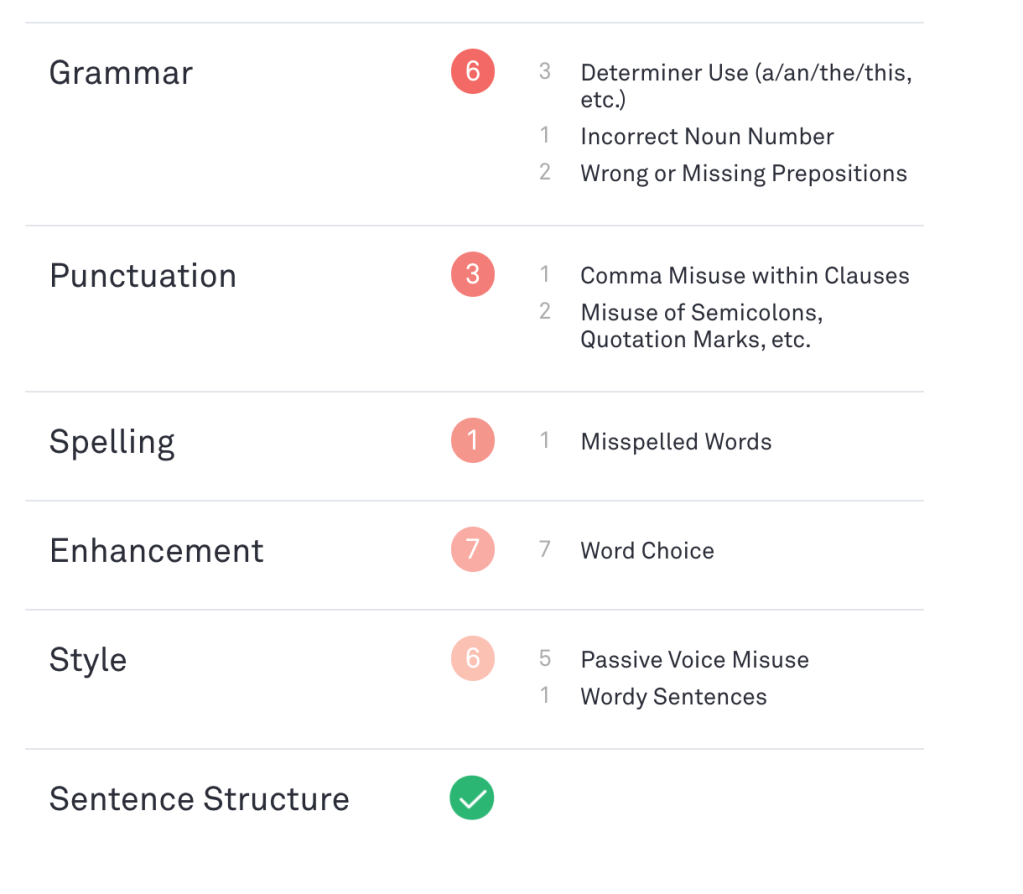1023x894 pixels.
Task: Click the Enhancement badge showing 7 issues
Action: 473,551
